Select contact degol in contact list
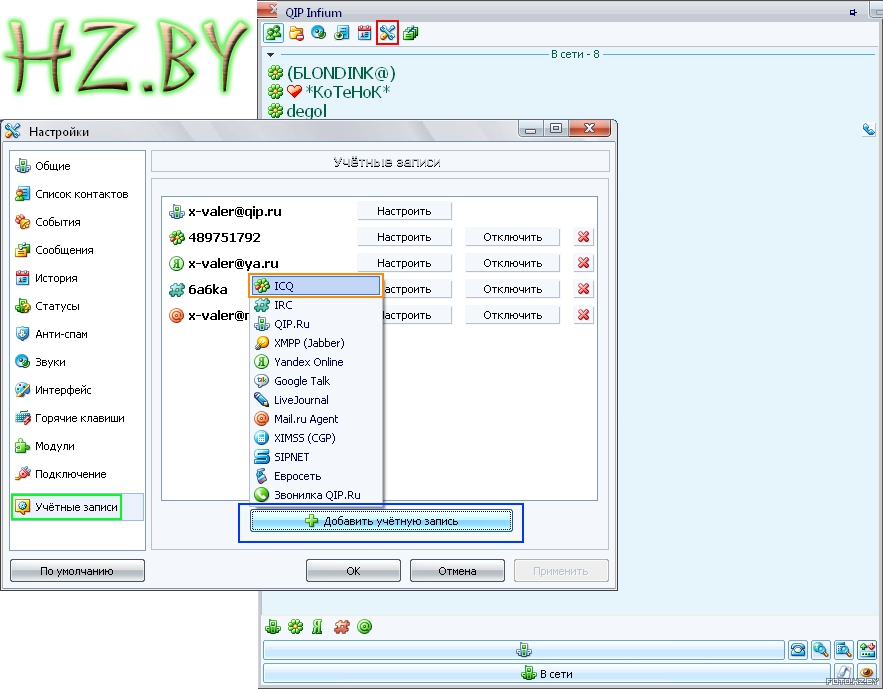Screen dimensions: 883x689 [297, 110]
